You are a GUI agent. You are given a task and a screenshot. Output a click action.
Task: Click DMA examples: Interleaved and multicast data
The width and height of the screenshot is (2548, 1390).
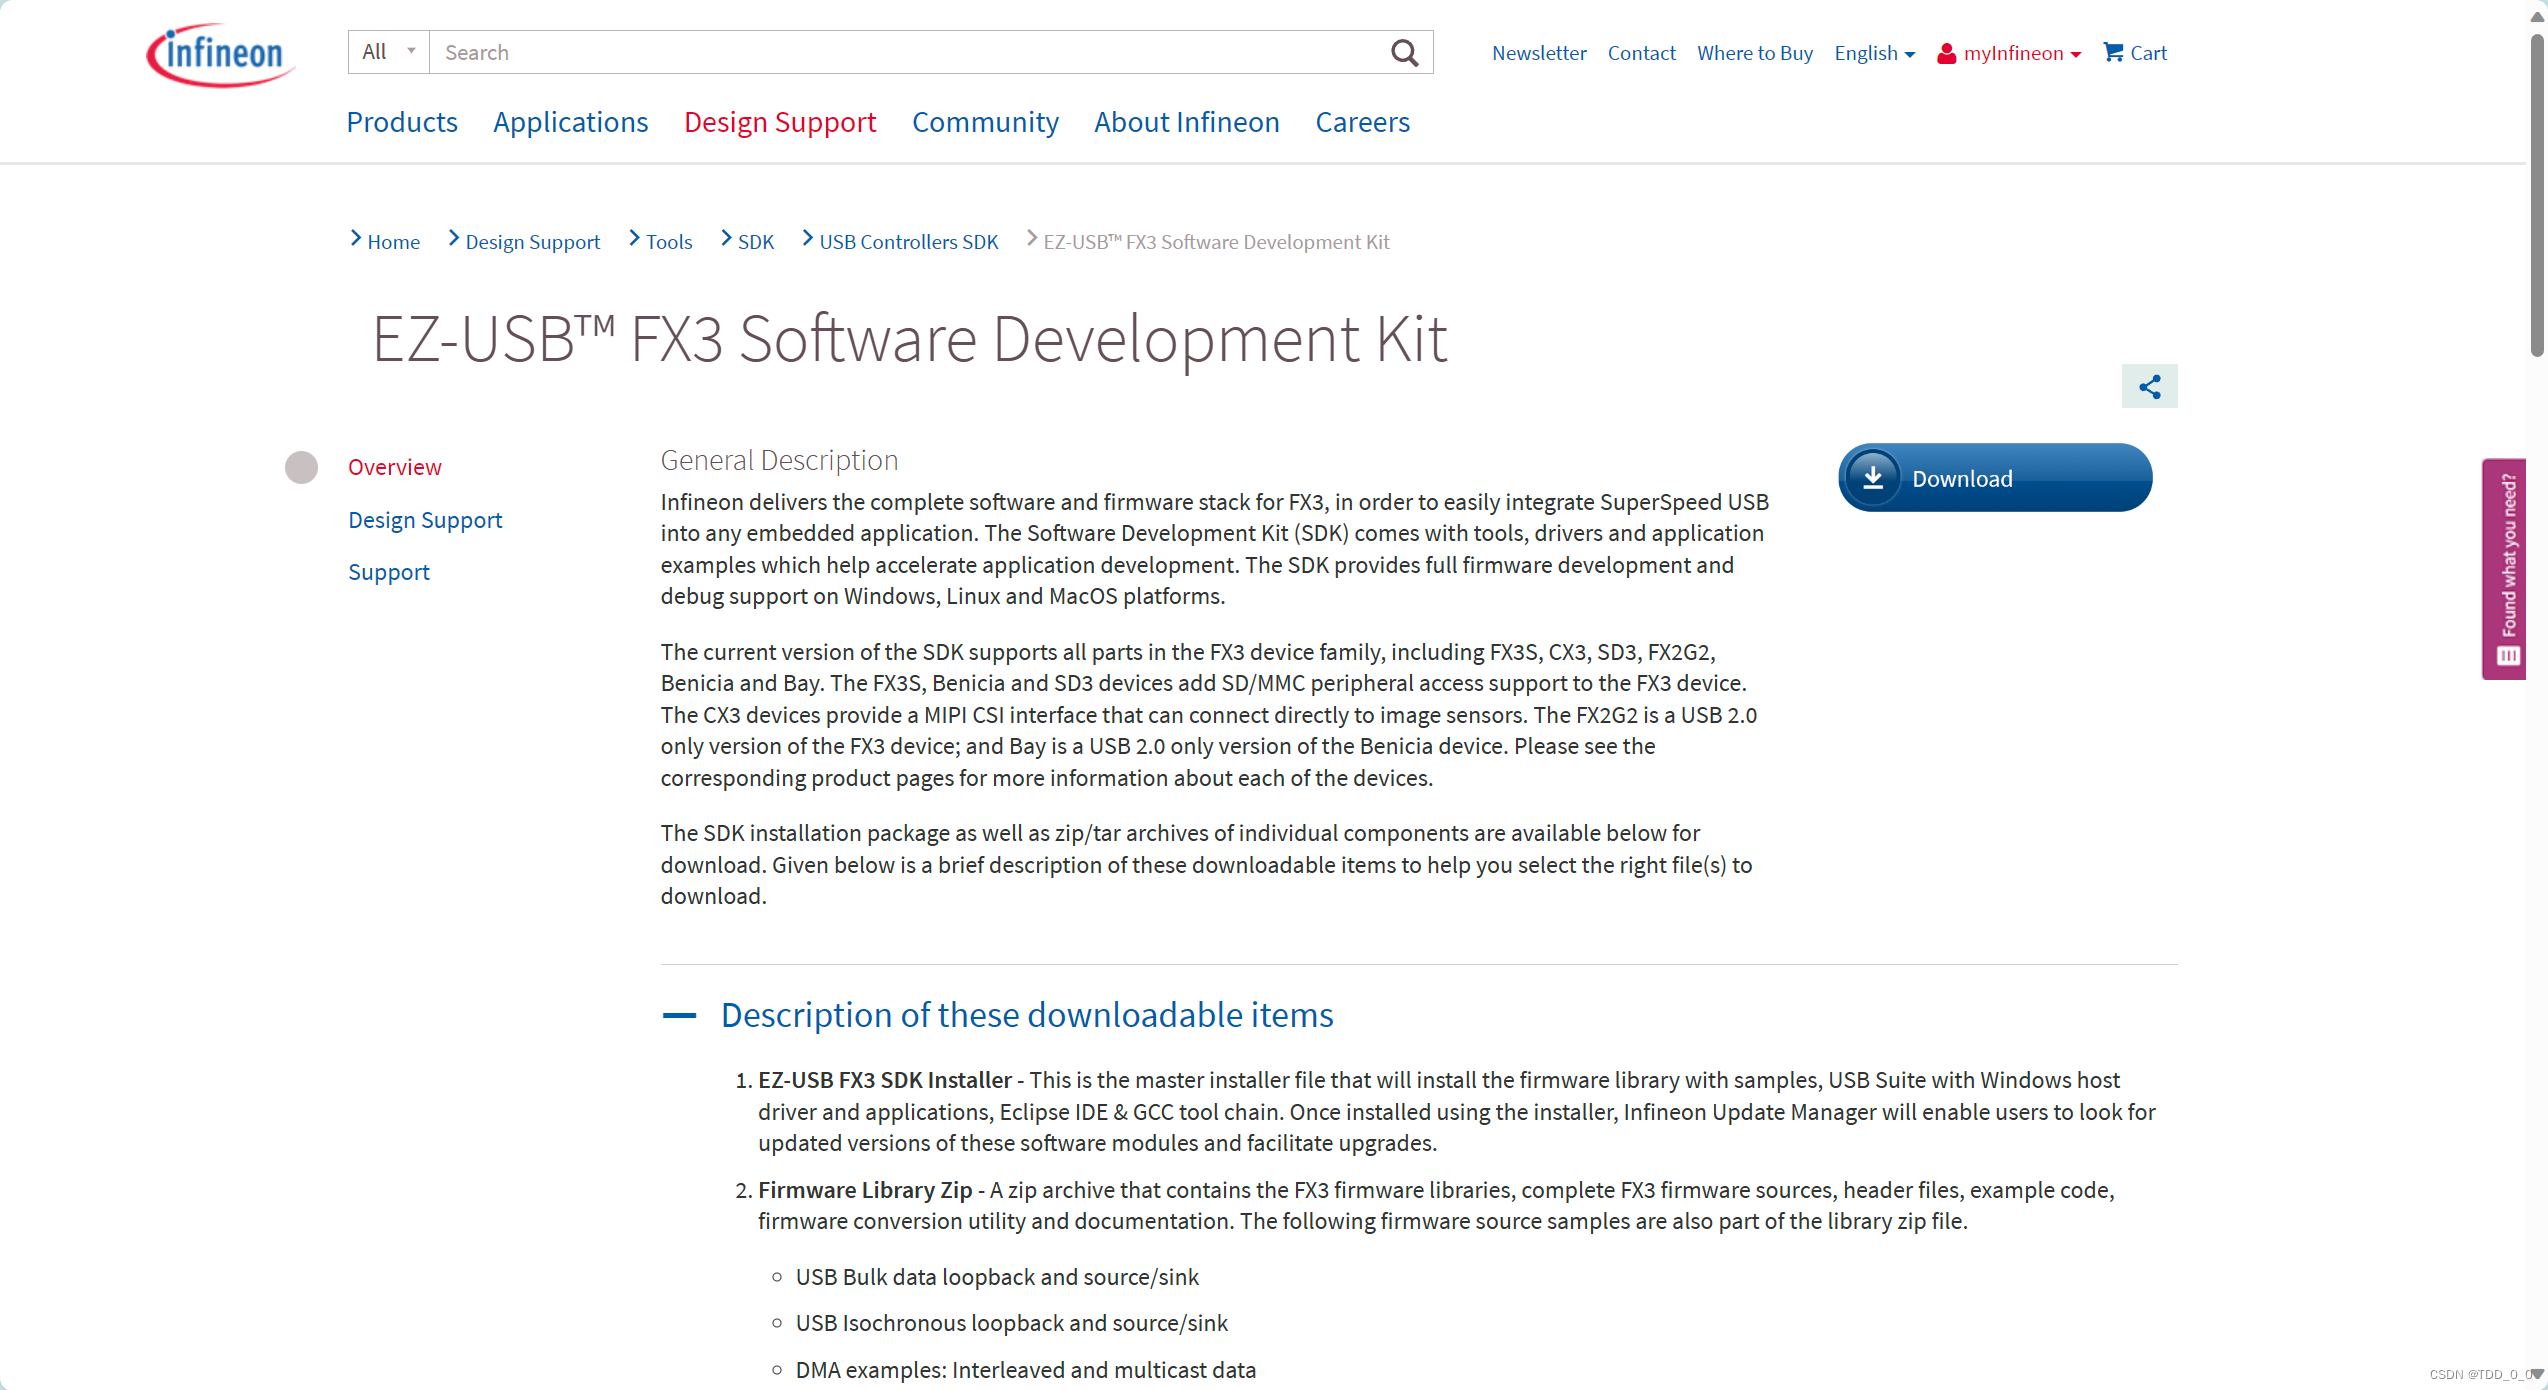(x=1025, y=1370)
